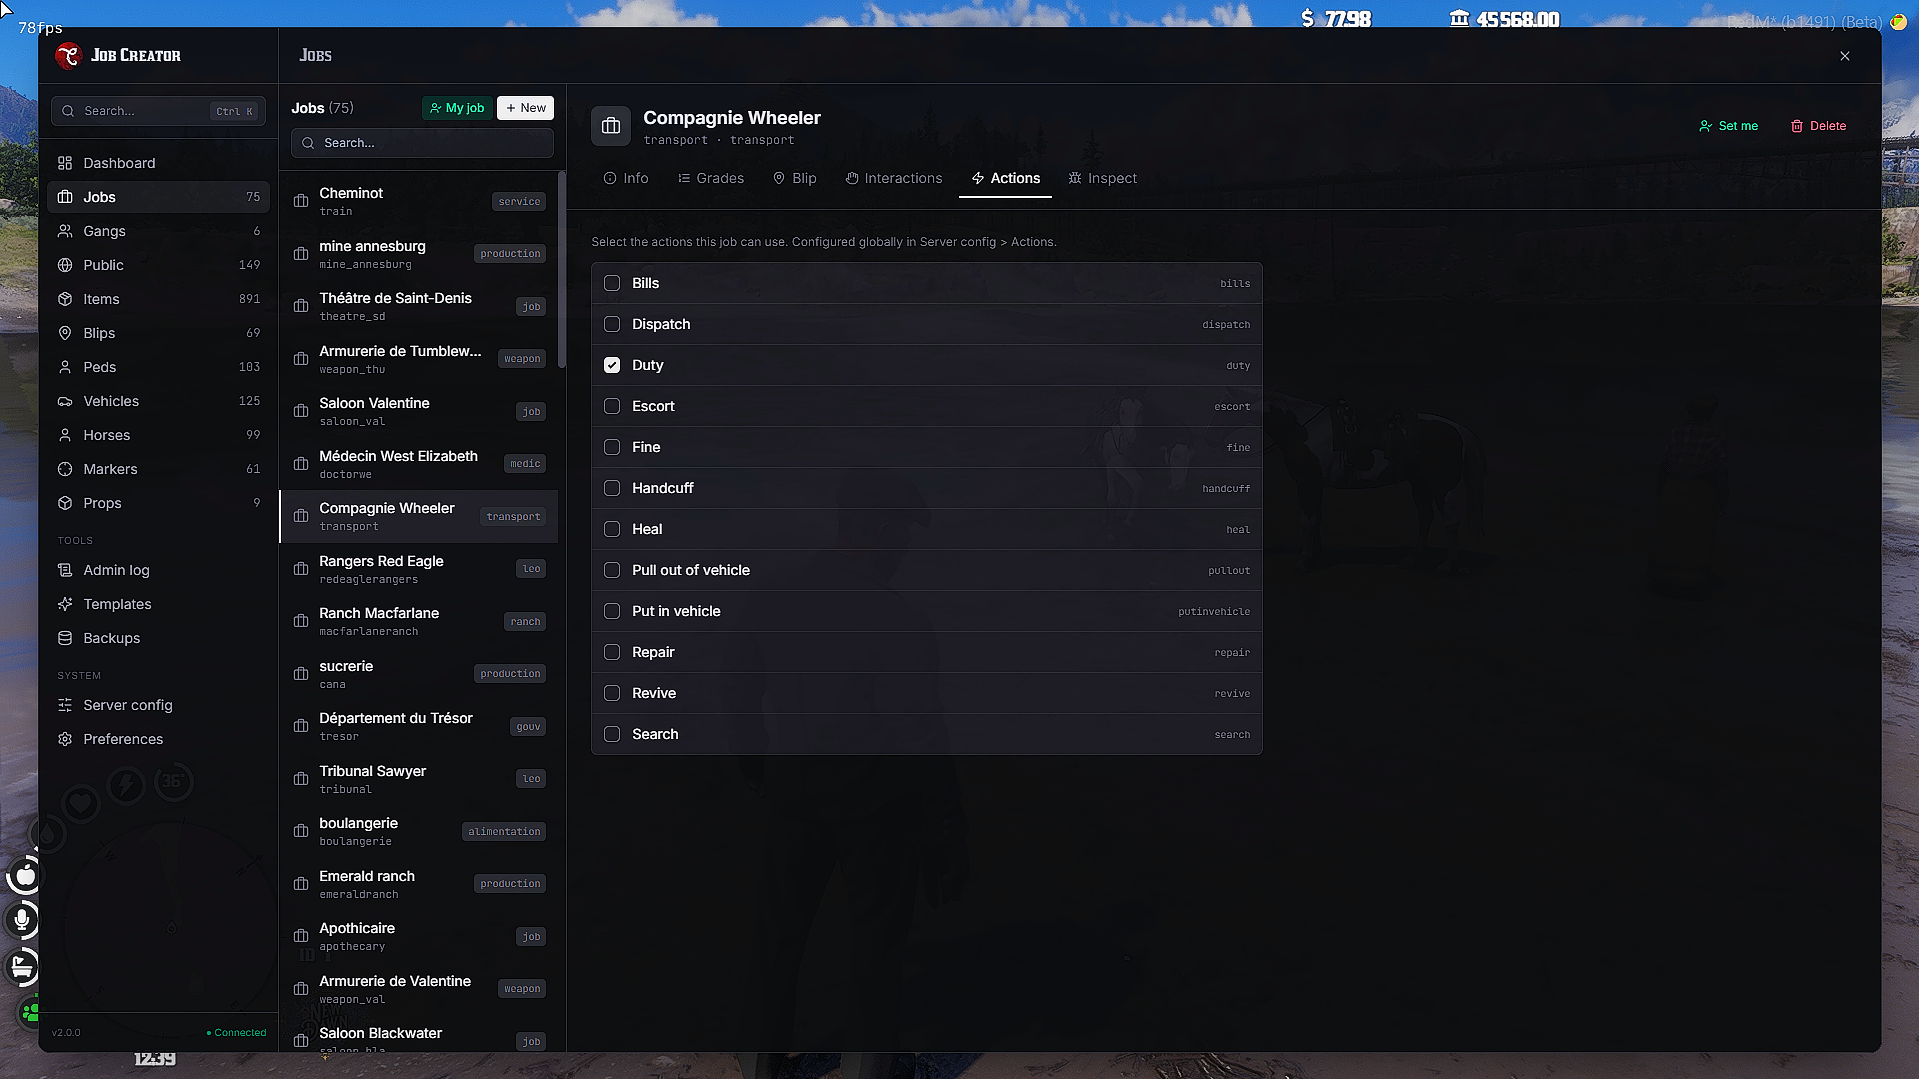Enable the Handcuff action checkbox
1919x1079 pixels.
[x=612, y=488]
